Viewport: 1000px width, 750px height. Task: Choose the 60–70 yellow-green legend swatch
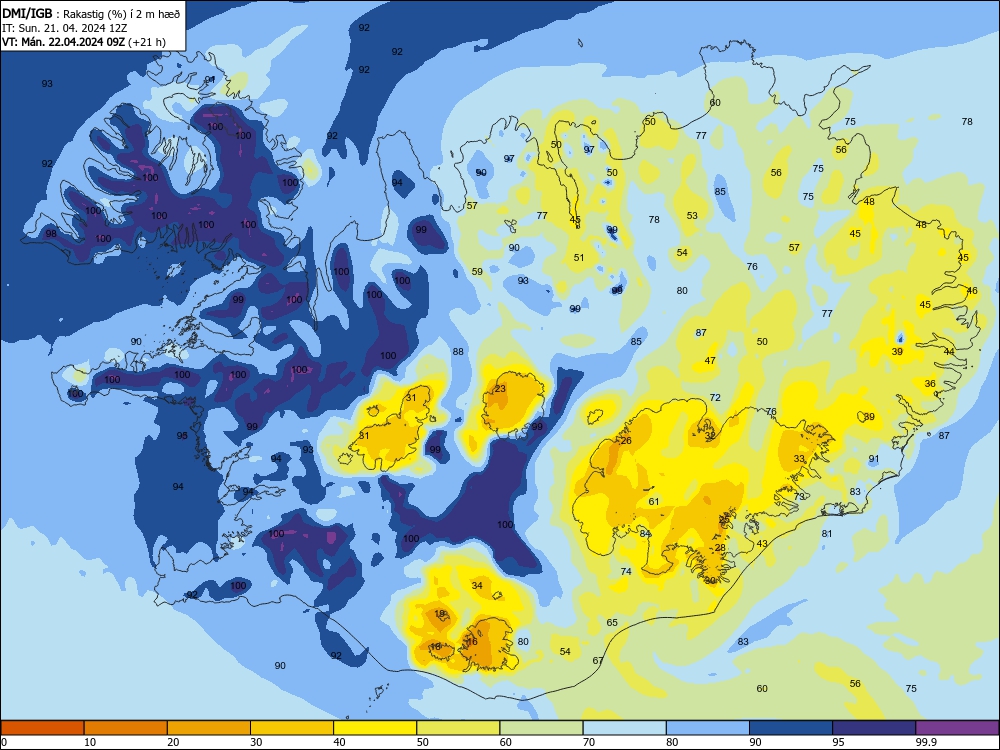(541, 728)
